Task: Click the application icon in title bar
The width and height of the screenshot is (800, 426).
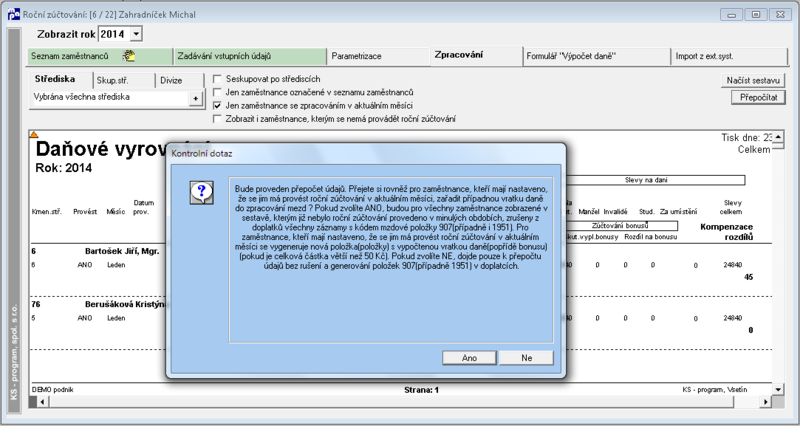Action: pos(14,14)
